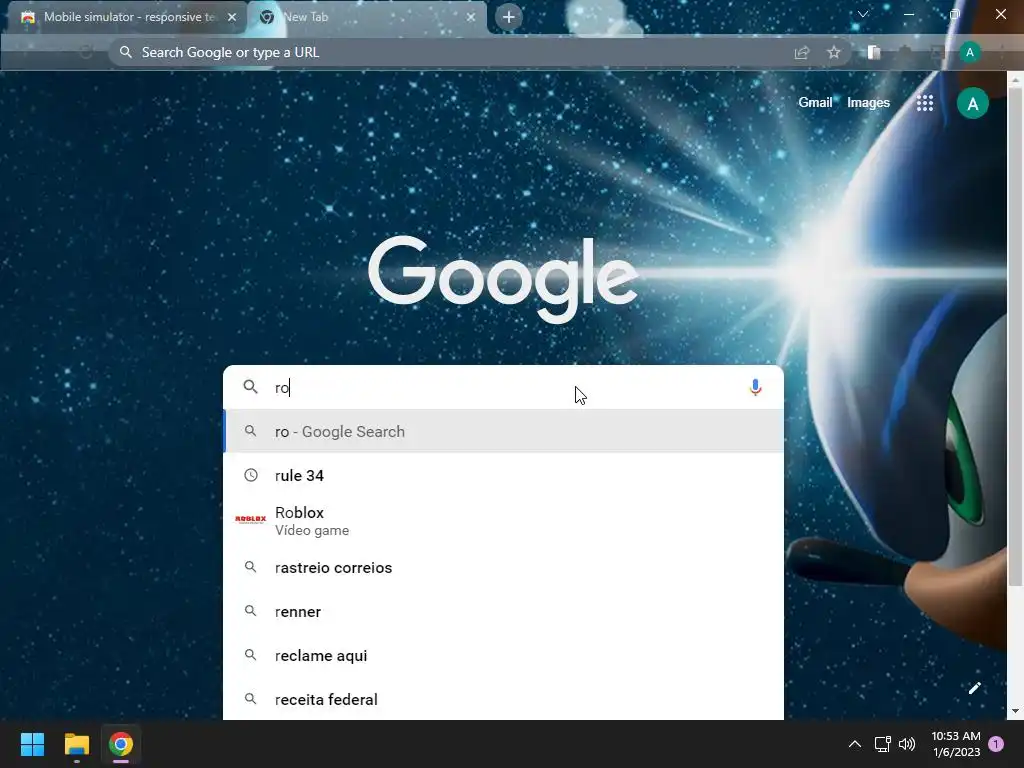Click the magnifier icon in search box

coord(250,387)
